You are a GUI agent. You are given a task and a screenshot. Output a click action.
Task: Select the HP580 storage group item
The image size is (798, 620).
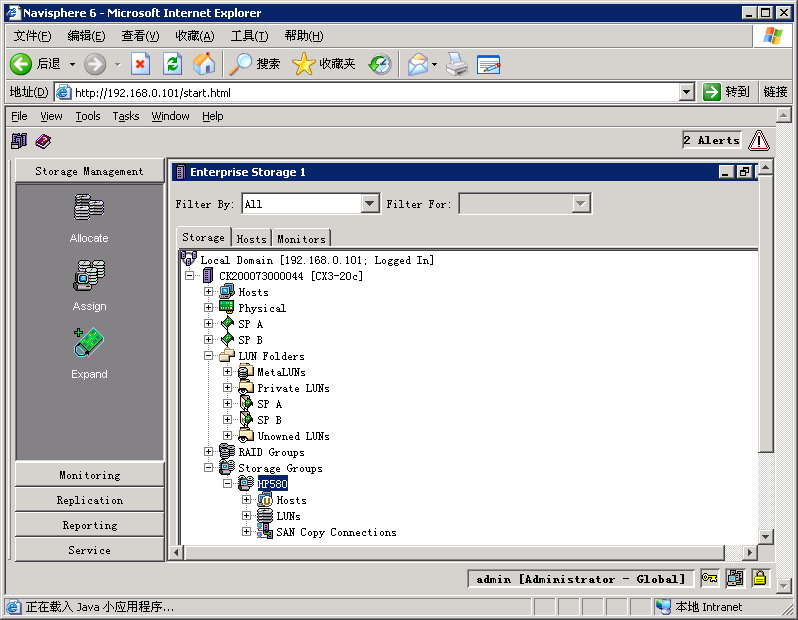point(273,484)
